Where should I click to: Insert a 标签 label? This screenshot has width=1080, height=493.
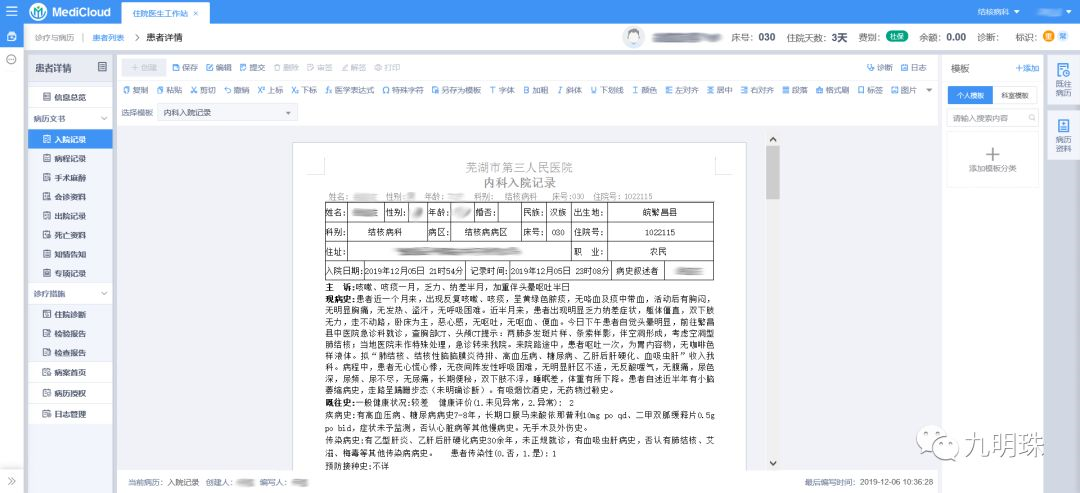870,90
